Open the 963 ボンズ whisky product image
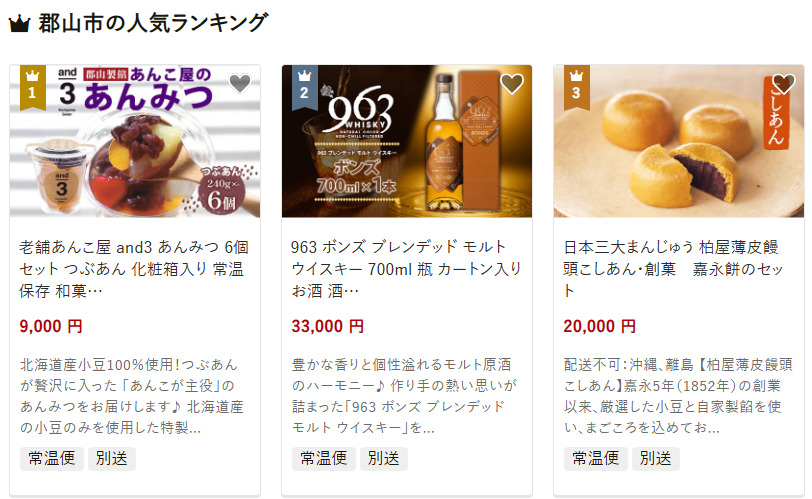 407,141
